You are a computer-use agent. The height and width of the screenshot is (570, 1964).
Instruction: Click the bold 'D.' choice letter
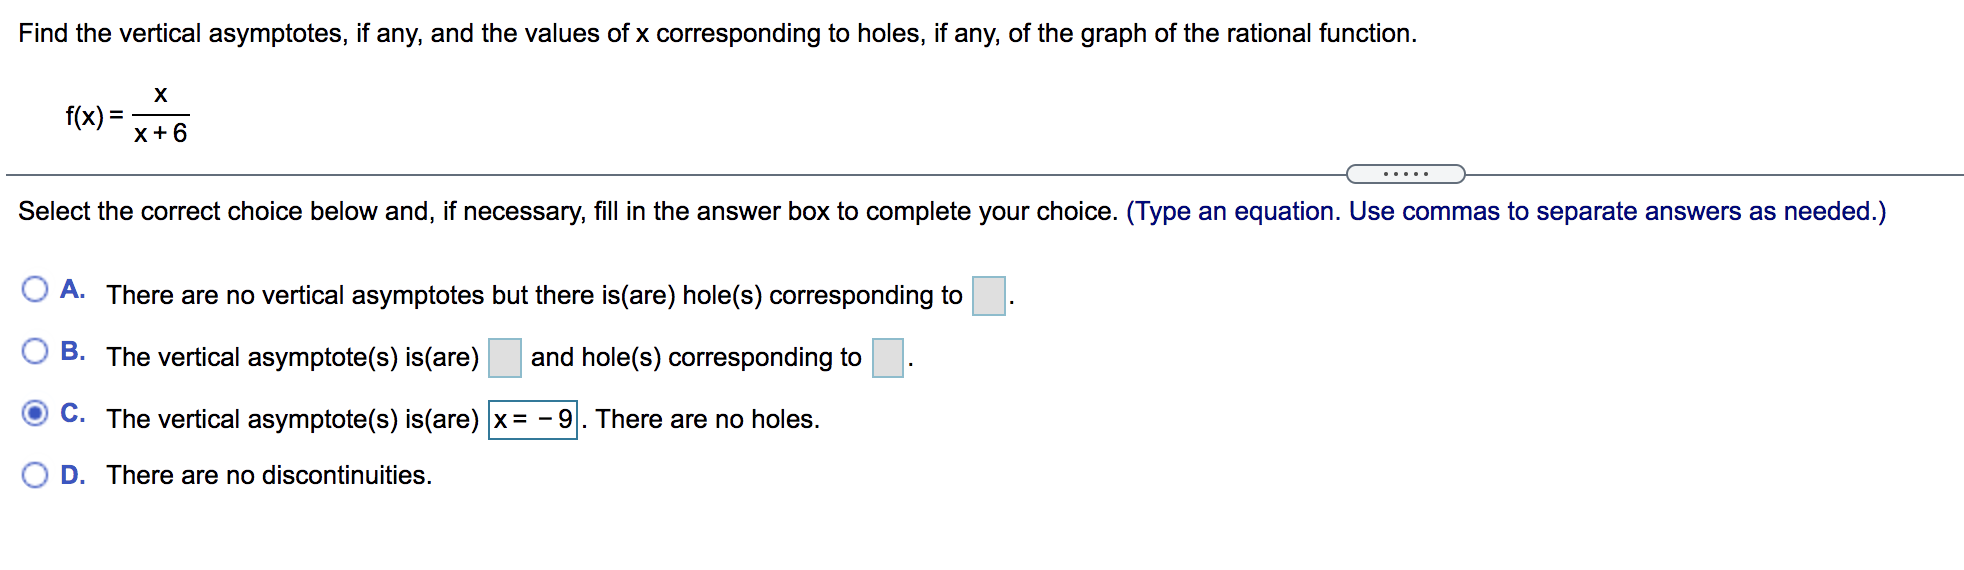(x=72, y=475)
